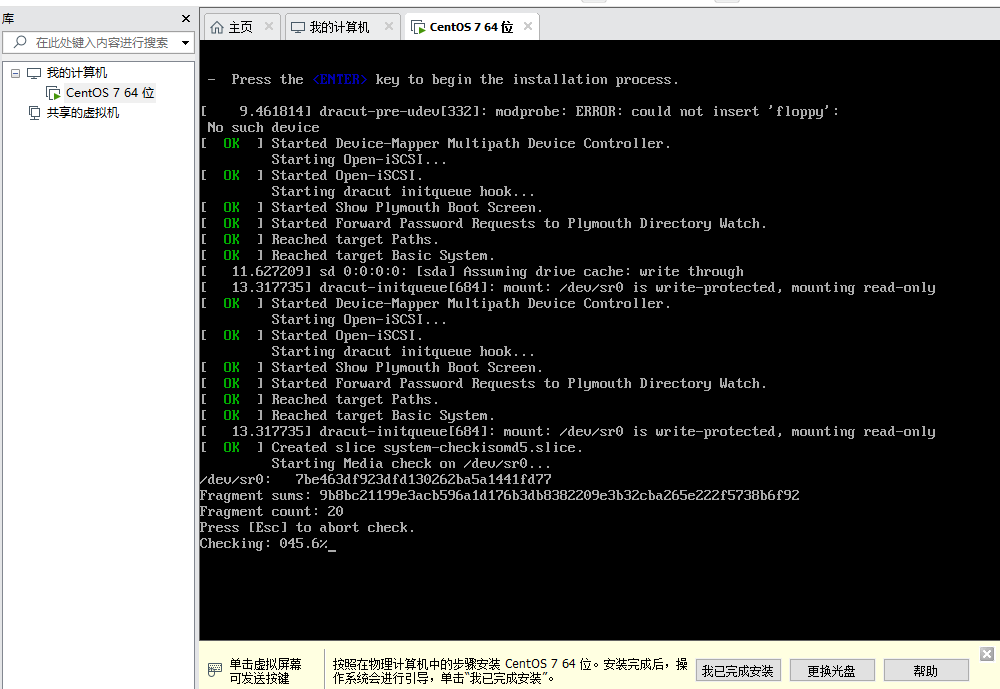The height and width of the screenshot is (689, 1000).
Task: Collapse the 我的计算机 tree node
Action: click(15, 73)
